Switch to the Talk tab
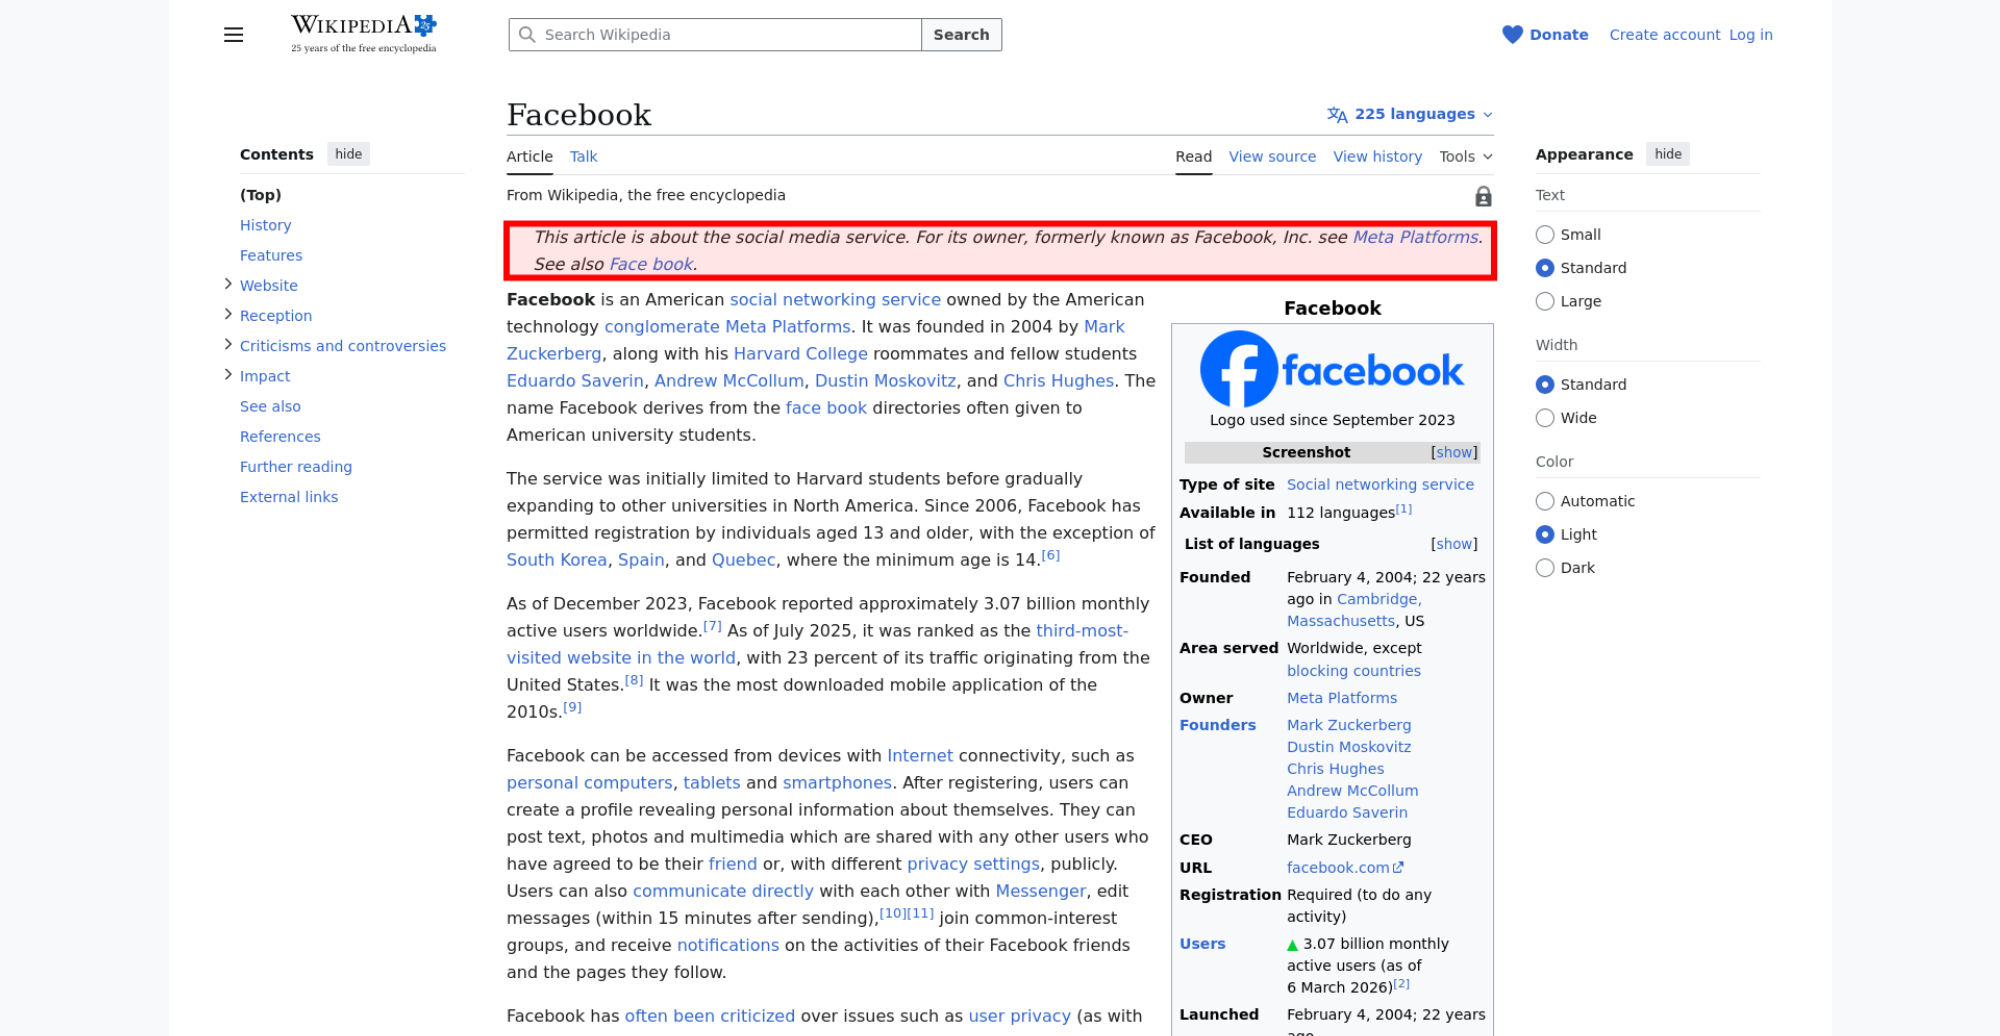The height and width of the screenshot is (1036, 2000). [x=583, y=157]
